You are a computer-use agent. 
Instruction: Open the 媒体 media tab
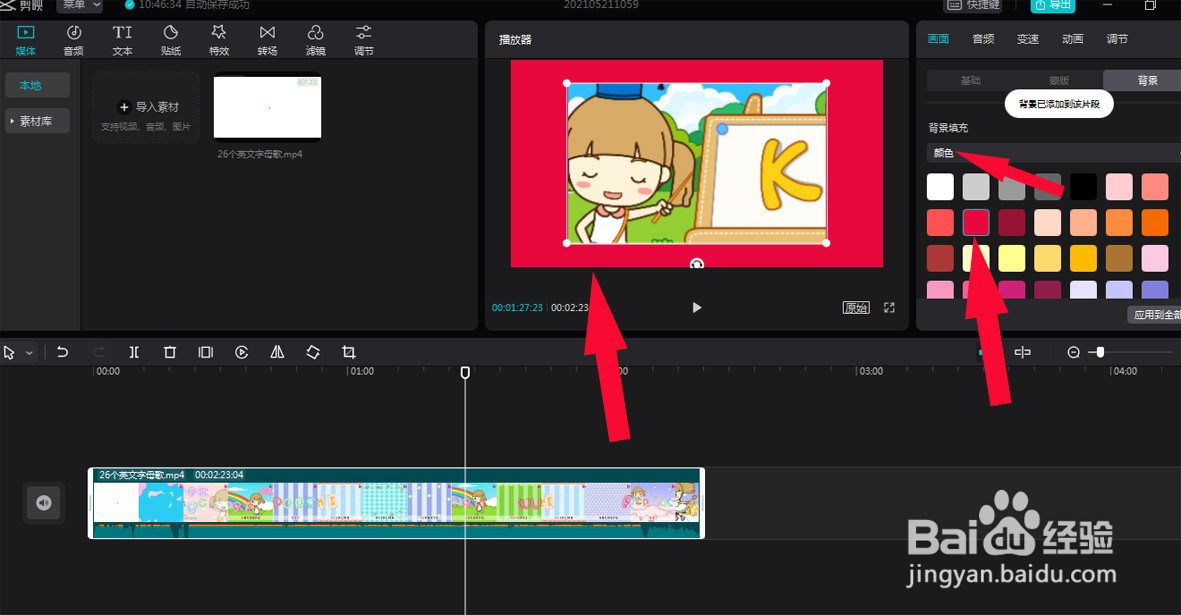coord(26,41)
